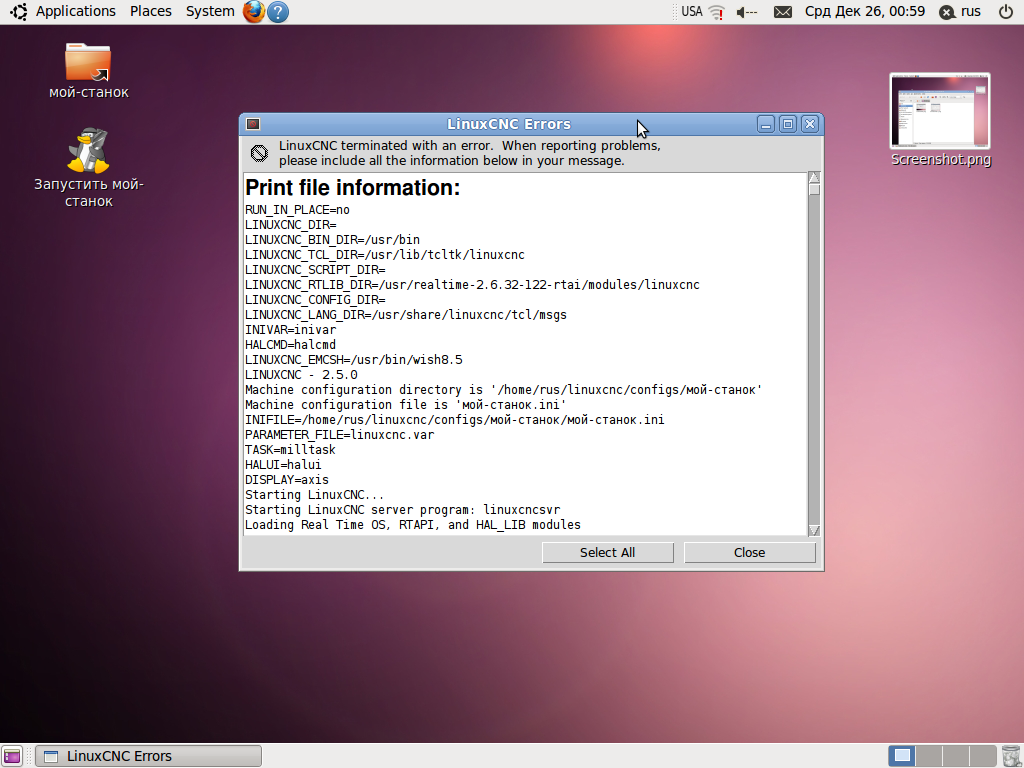
Task: Click the Close button in the dialog
Action: [750, 552]
